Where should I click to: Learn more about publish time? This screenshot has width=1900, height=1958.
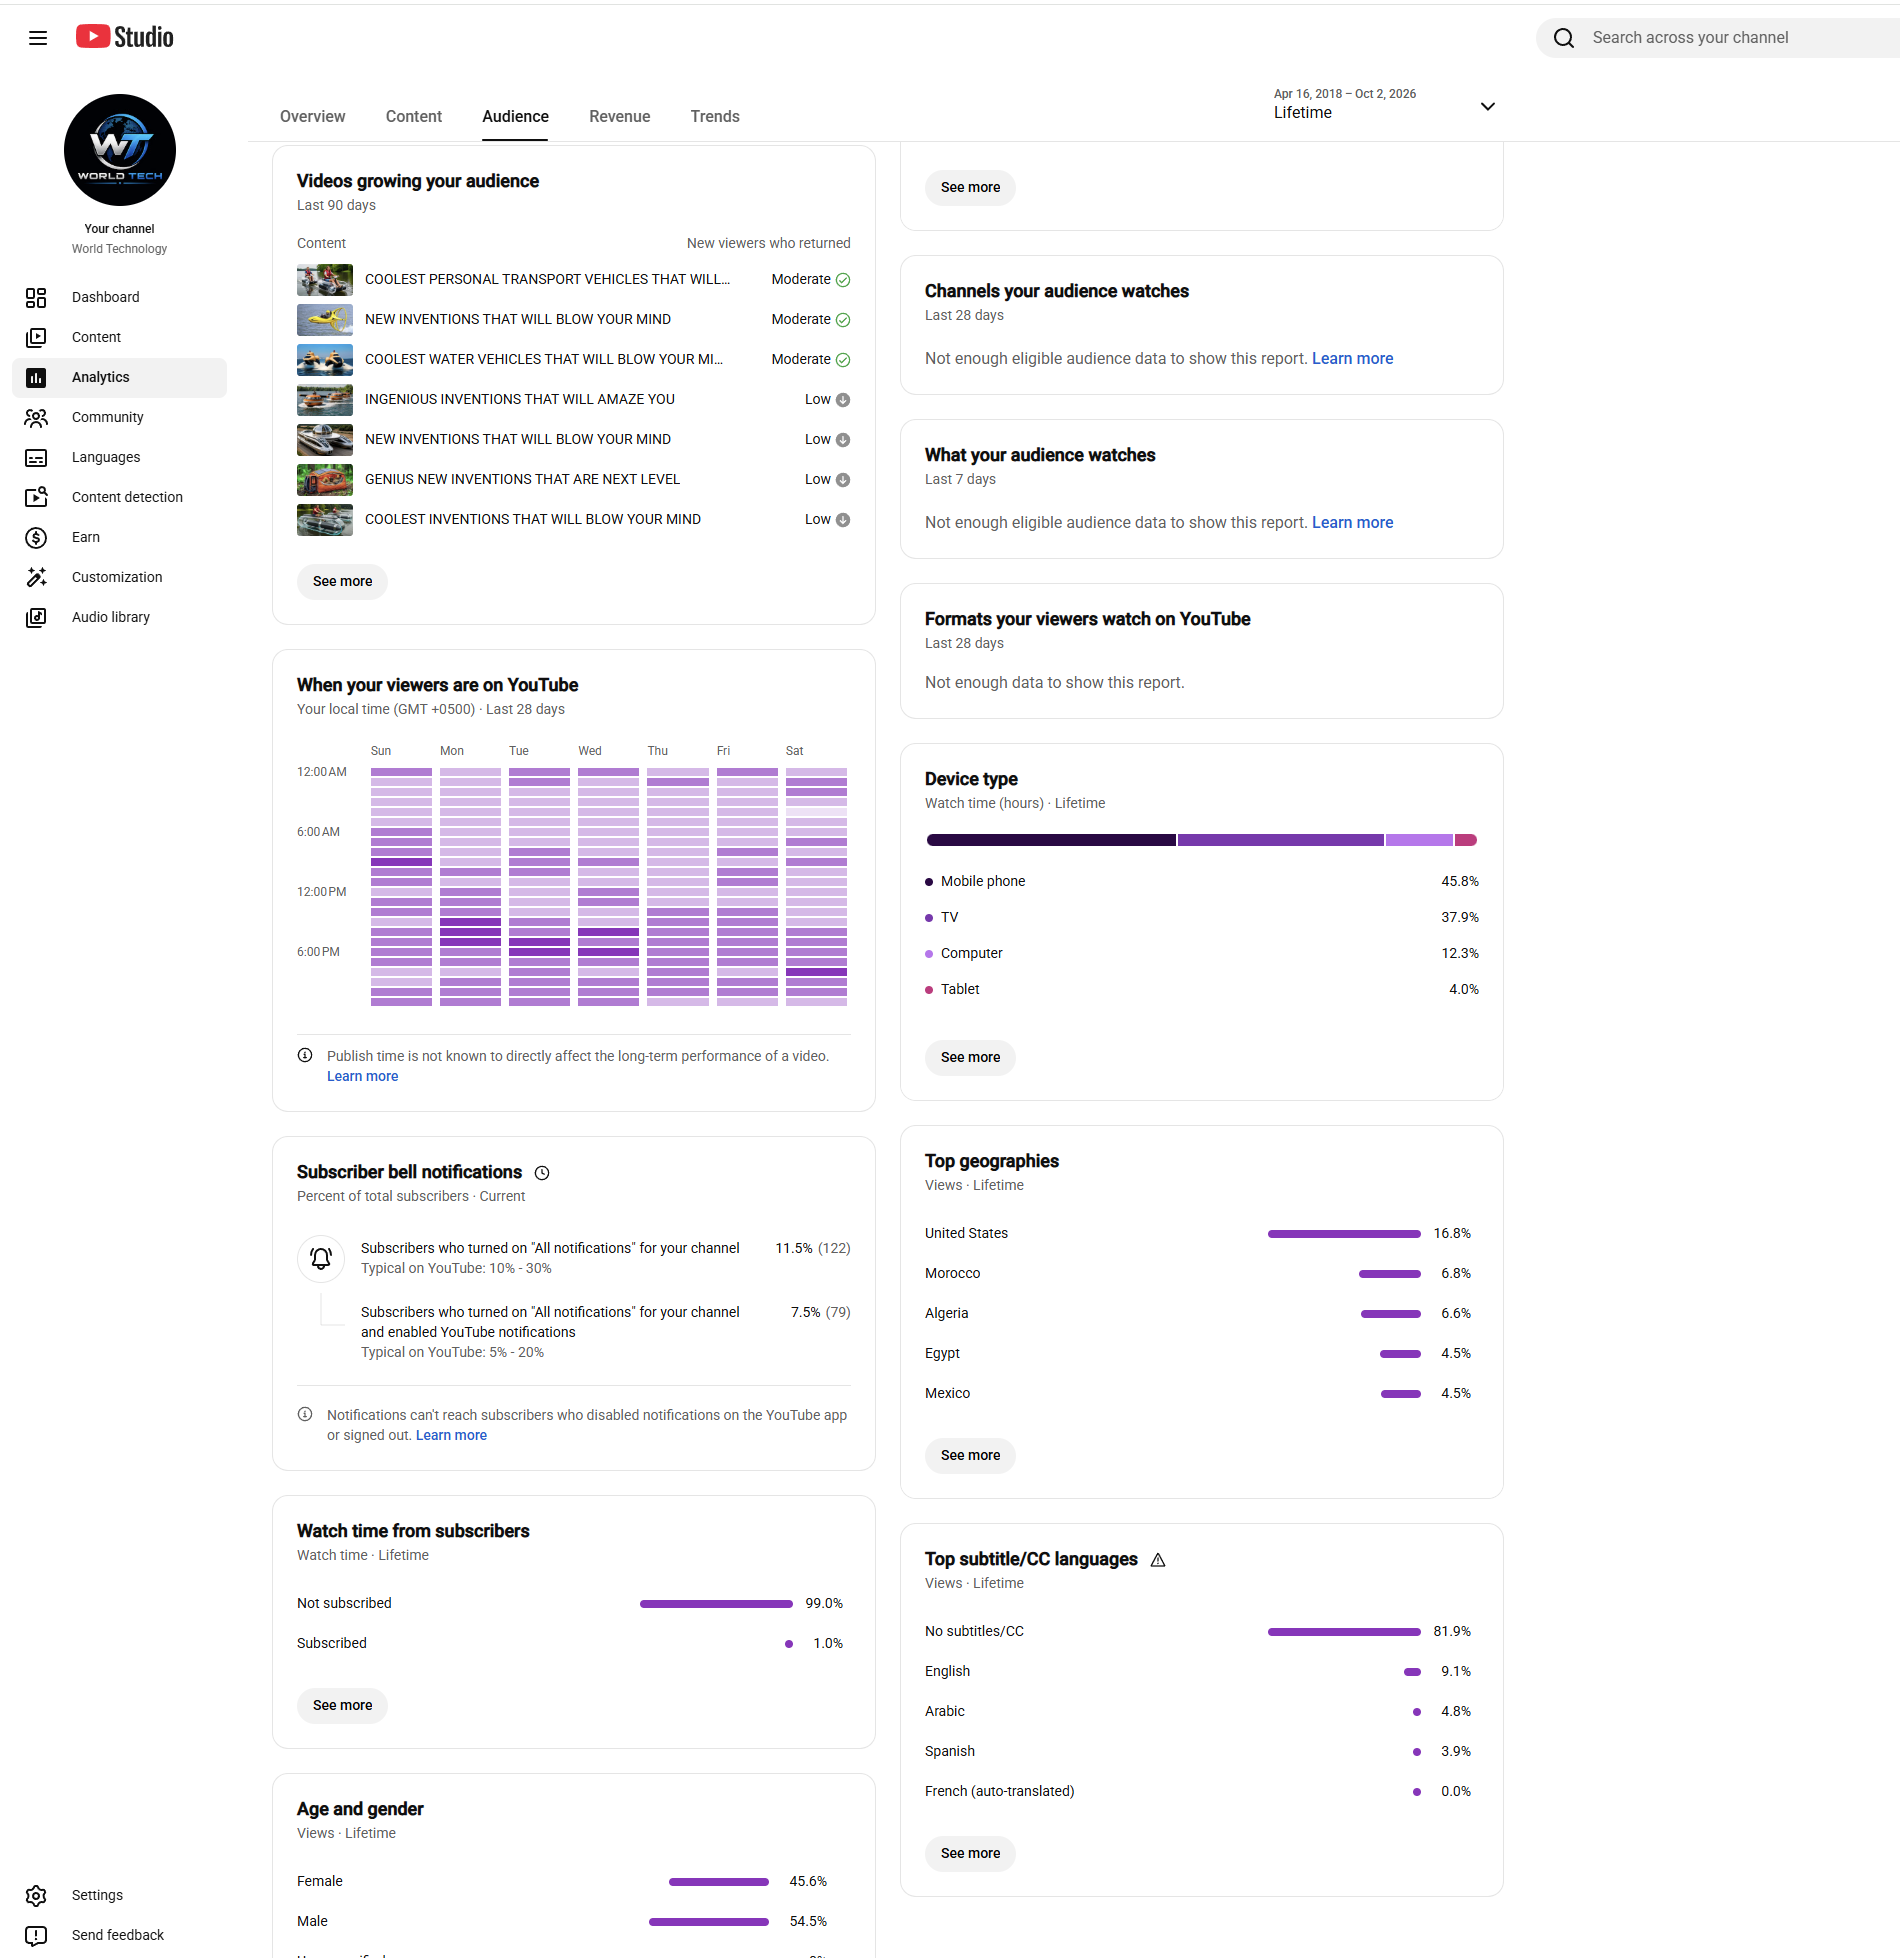coord(362,1076)
